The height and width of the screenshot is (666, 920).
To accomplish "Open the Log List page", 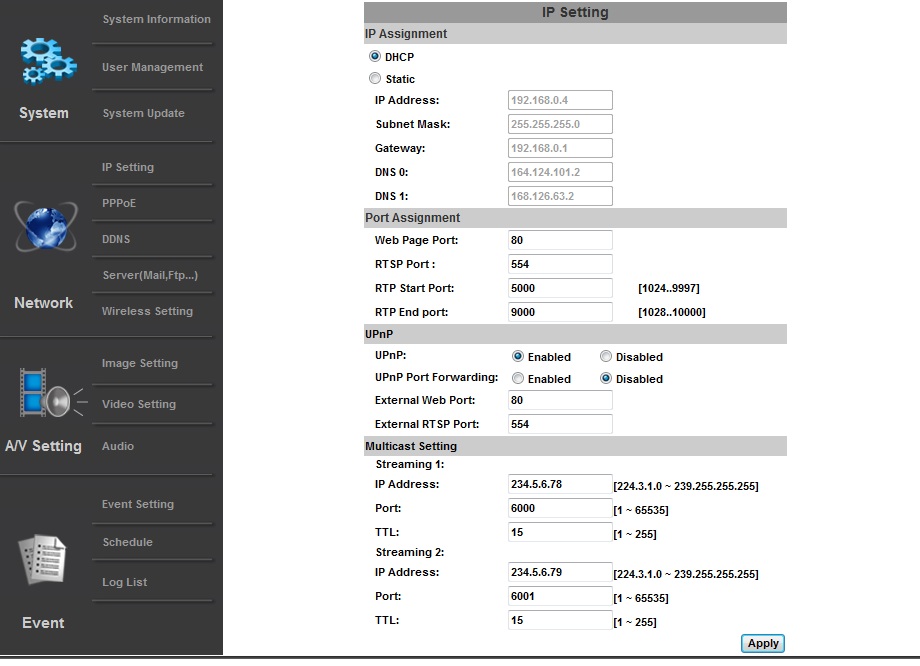I will click(x=124, y=582).
